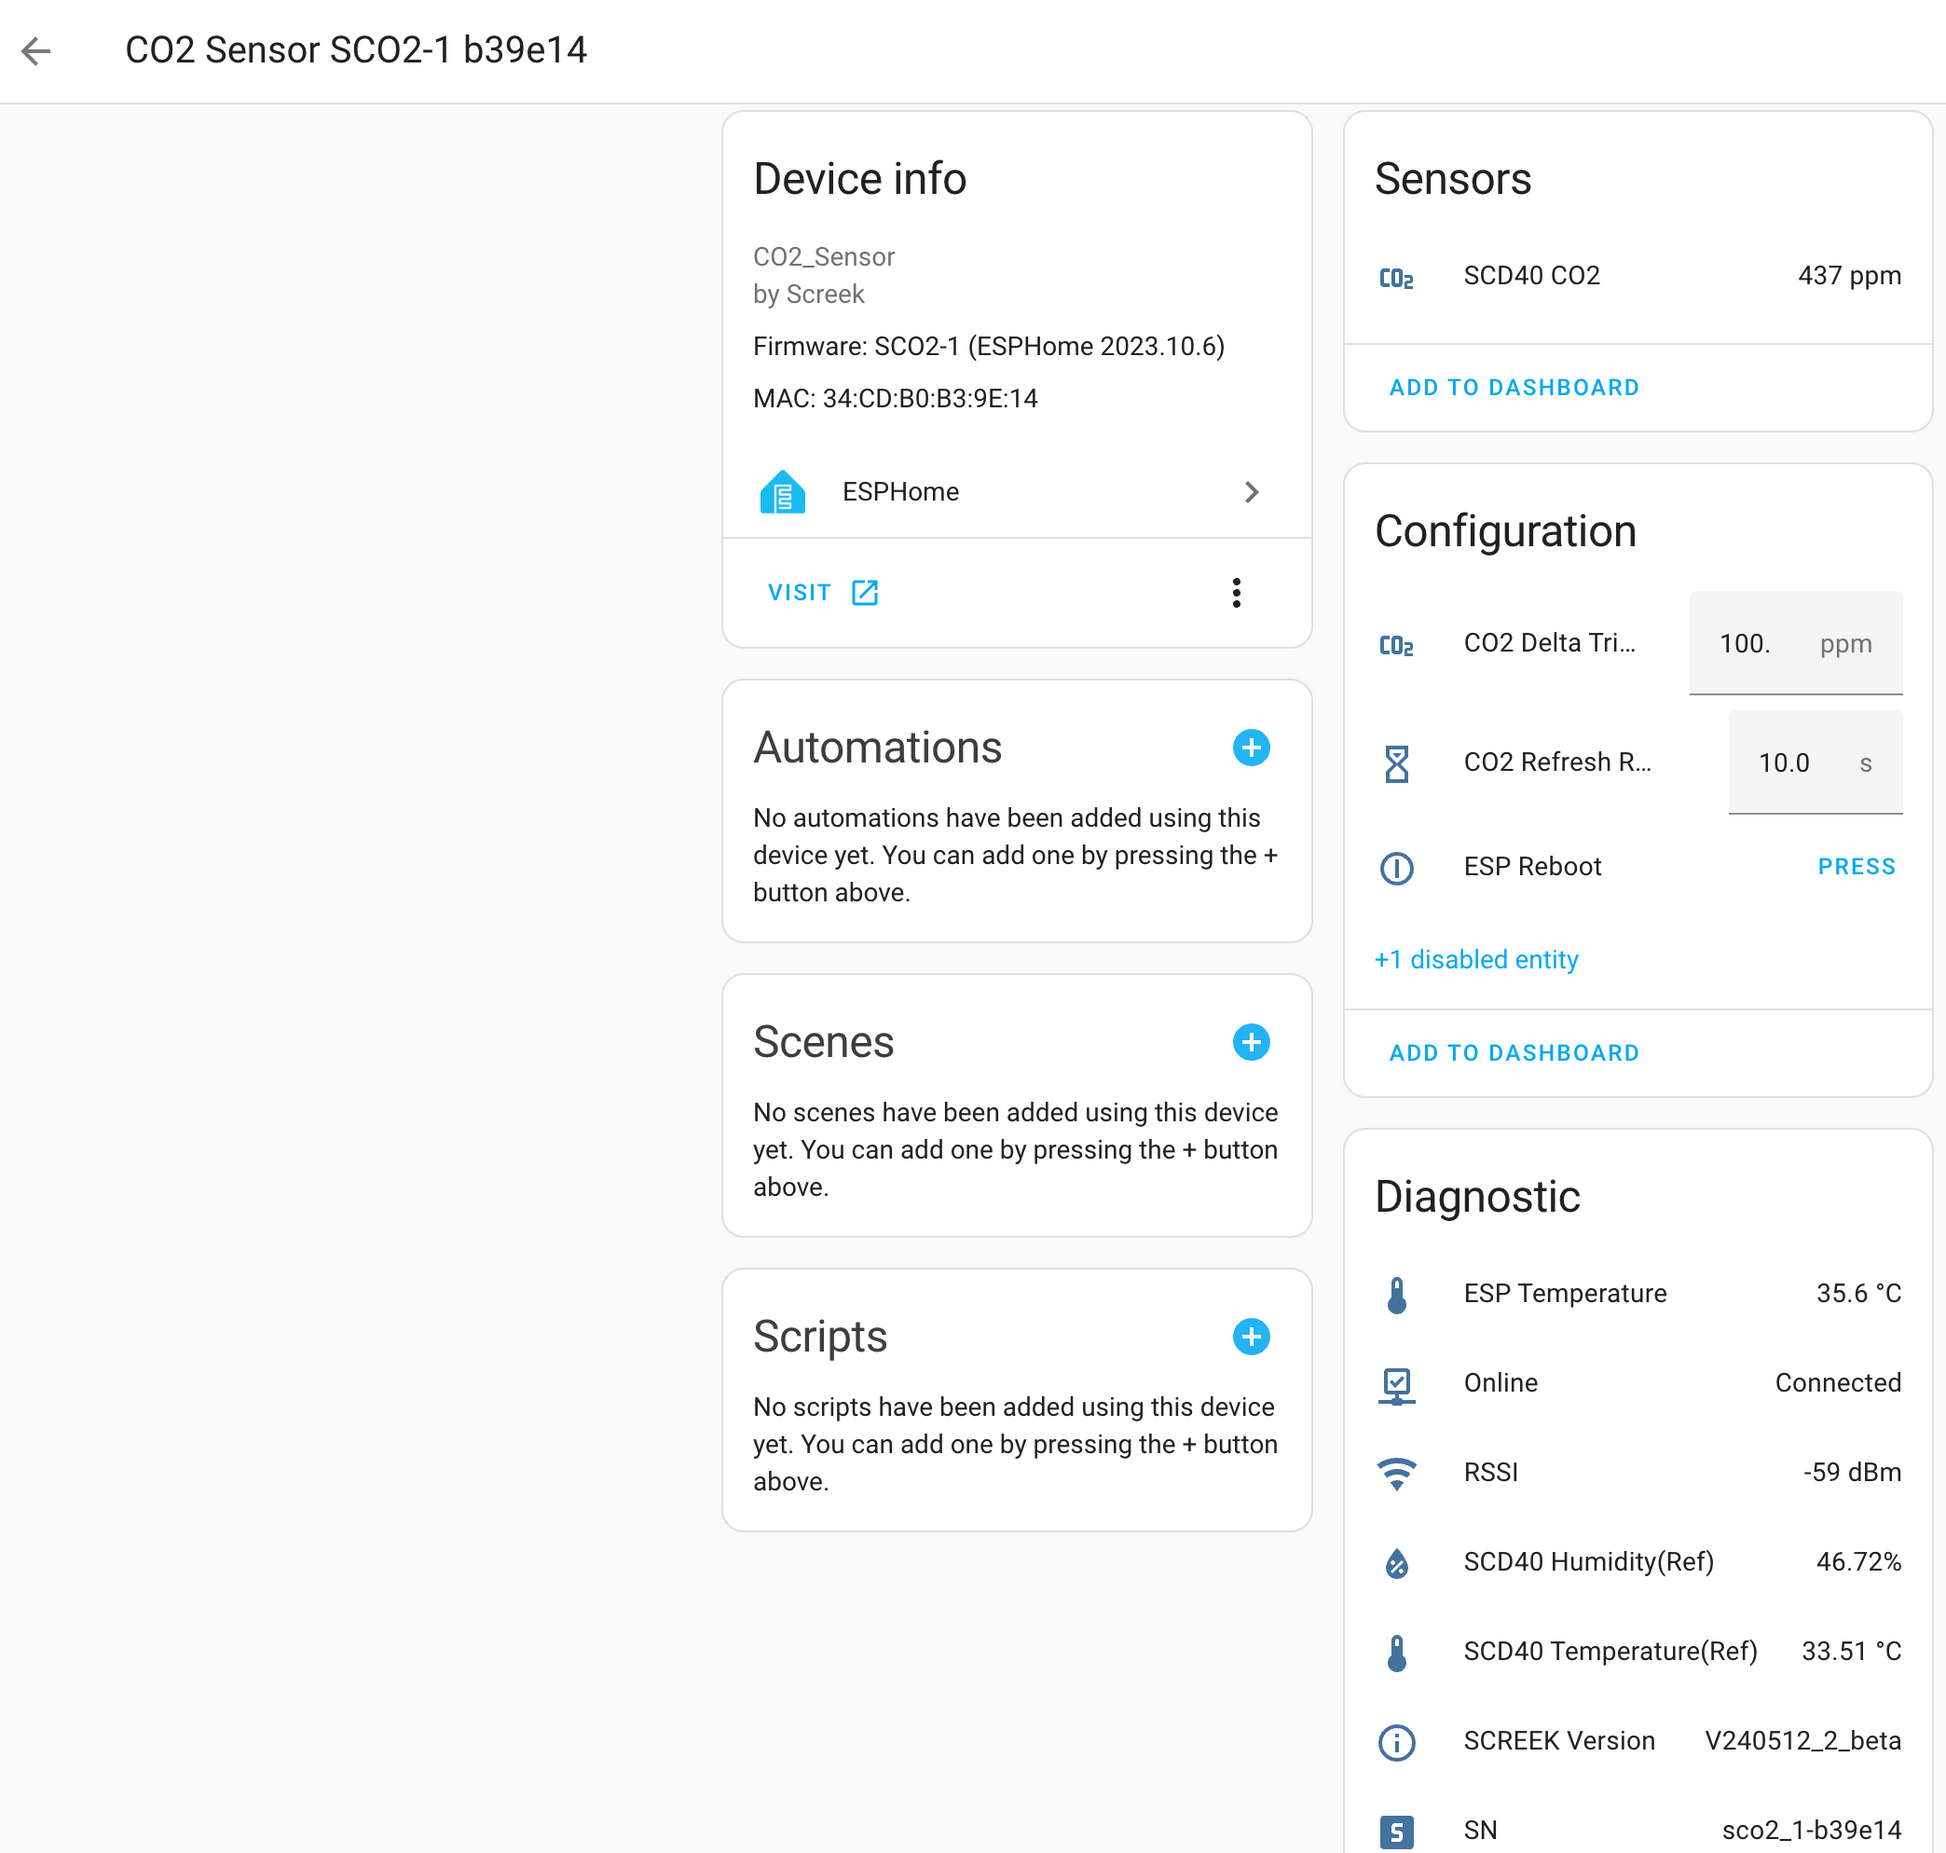Image resolution: width=1946 pixels, height=1853 pixels.
Task: Show the +1 disabled entity
Action: click(x=1476, y=959)
